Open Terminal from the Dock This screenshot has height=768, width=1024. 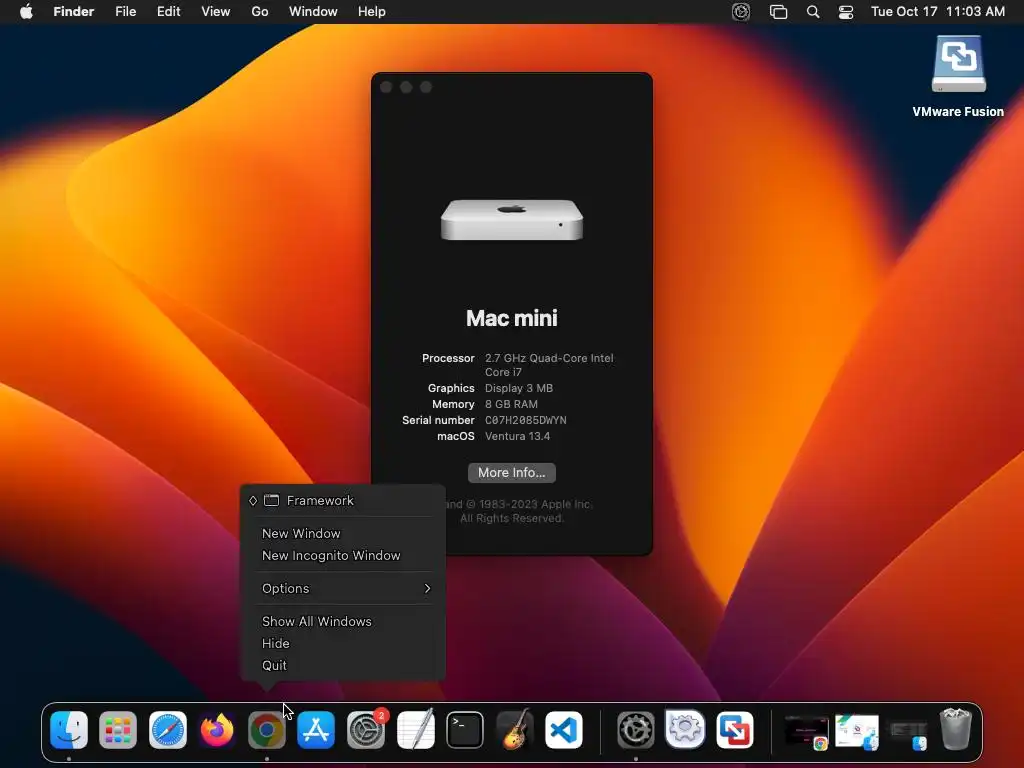click(465, 729)
